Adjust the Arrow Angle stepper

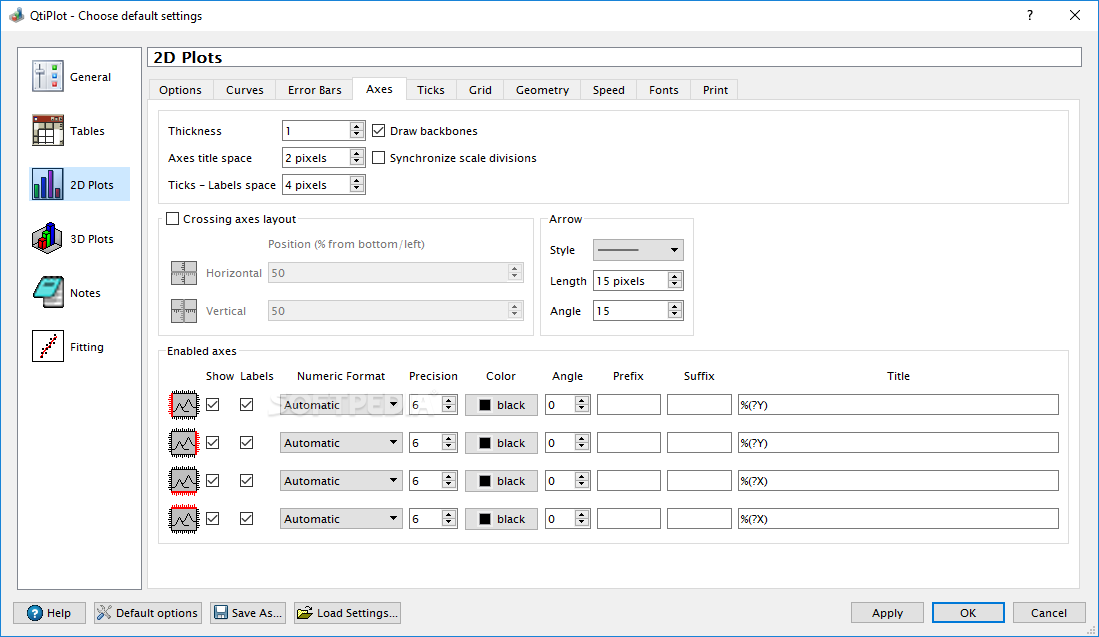point(674,310)
